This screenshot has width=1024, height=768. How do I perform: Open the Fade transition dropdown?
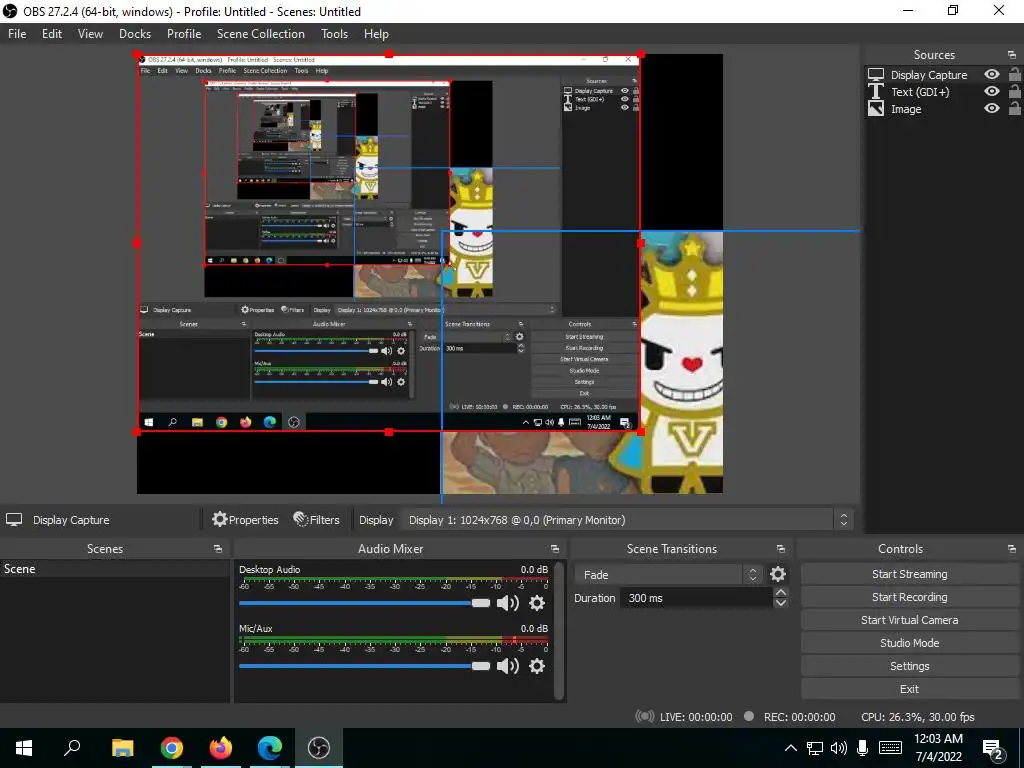[x=668, y=575]
